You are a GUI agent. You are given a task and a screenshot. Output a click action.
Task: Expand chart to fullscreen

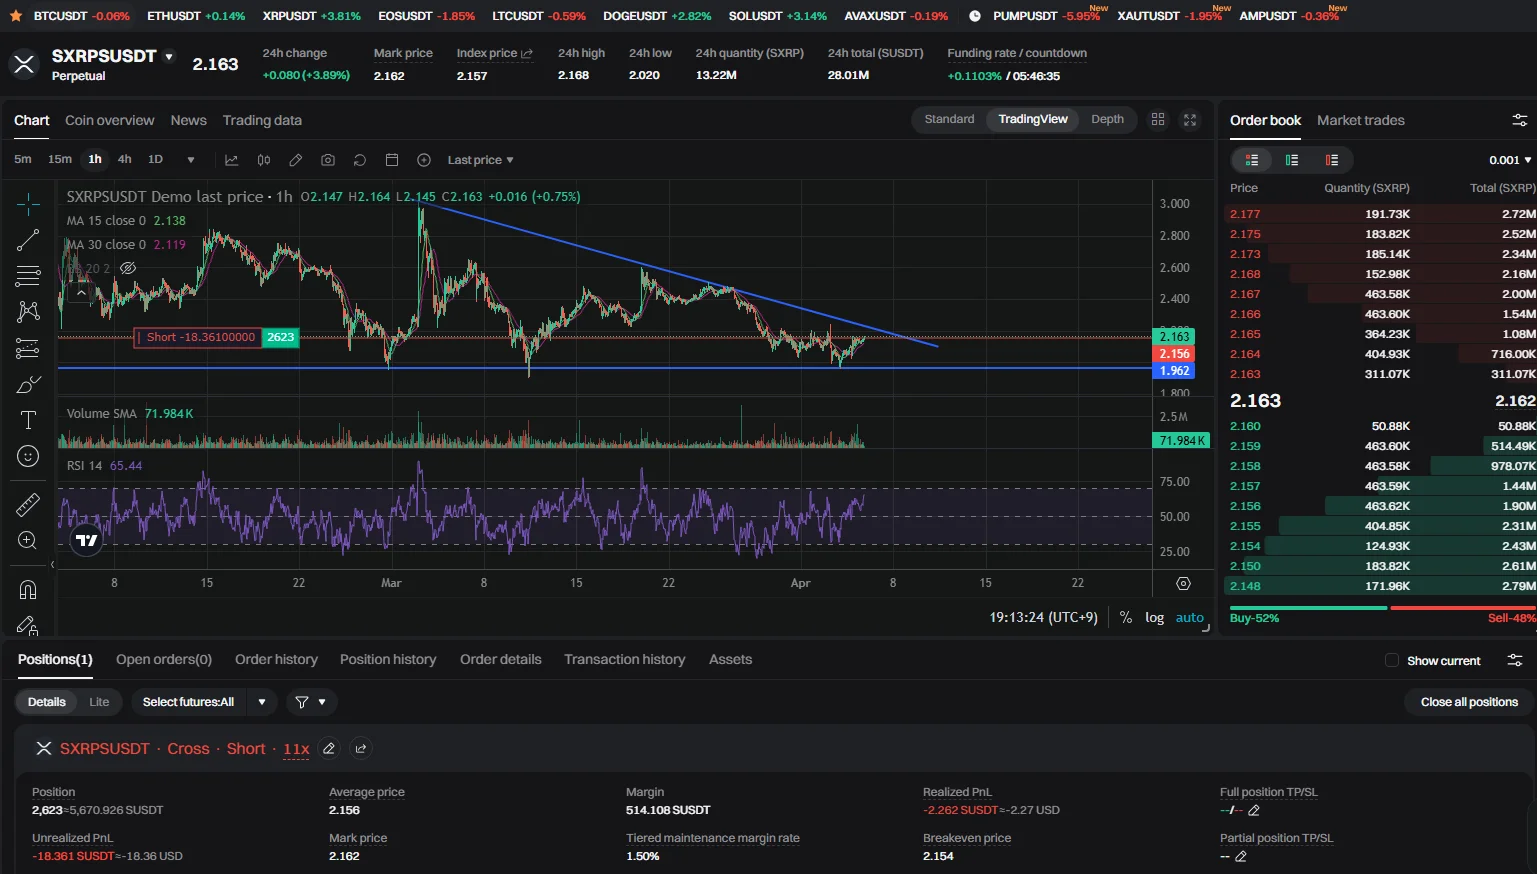click(1190, 120)
